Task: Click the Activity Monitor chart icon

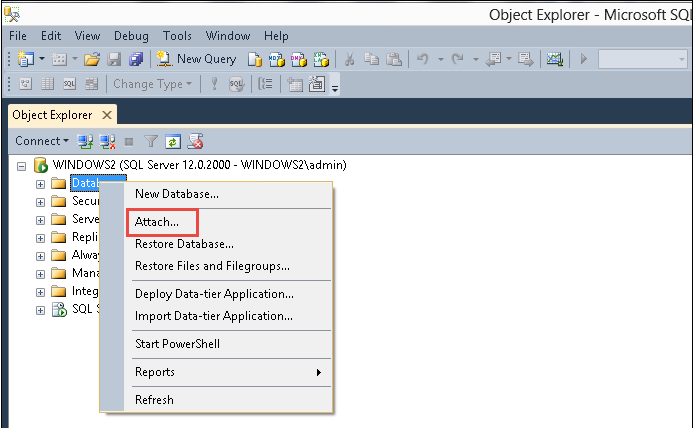Action: (555, 59)
